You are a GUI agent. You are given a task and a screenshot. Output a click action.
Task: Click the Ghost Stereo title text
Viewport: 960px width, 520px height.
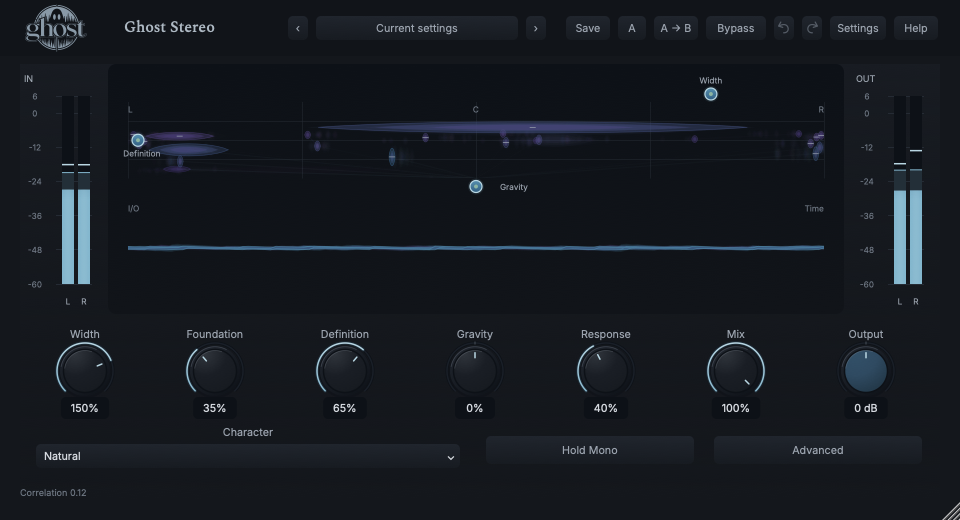pyautogui.click(x=170, y=27)
